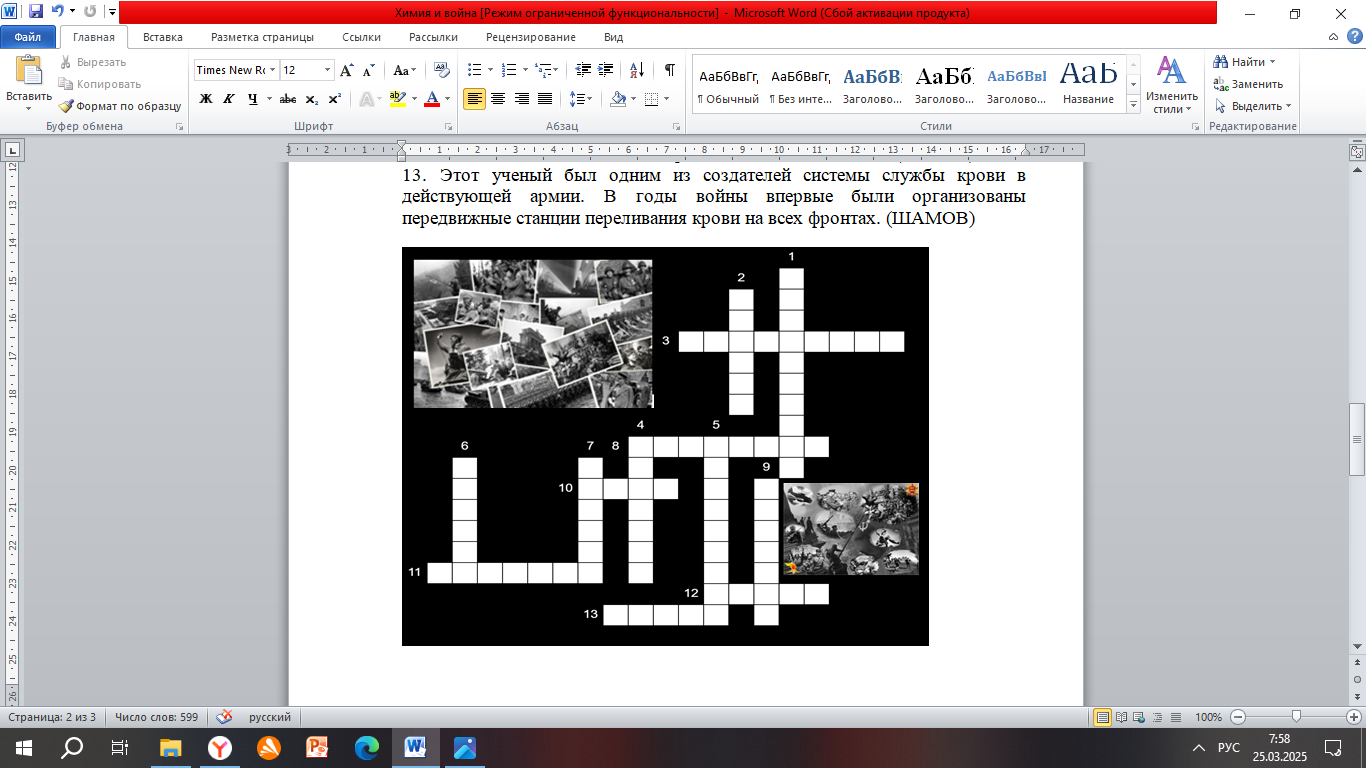Open the Вставка ribbon tab
Image resolution: width=1366 pixels, height=768 pixels.
(x=162, y=37)
